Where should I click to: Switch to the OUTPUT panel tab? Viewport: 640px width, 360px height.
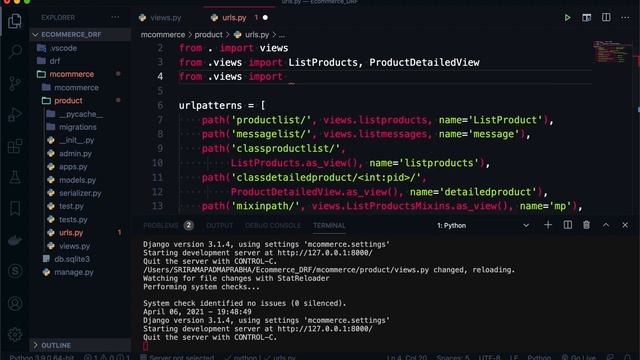click(x=219, y=225)
